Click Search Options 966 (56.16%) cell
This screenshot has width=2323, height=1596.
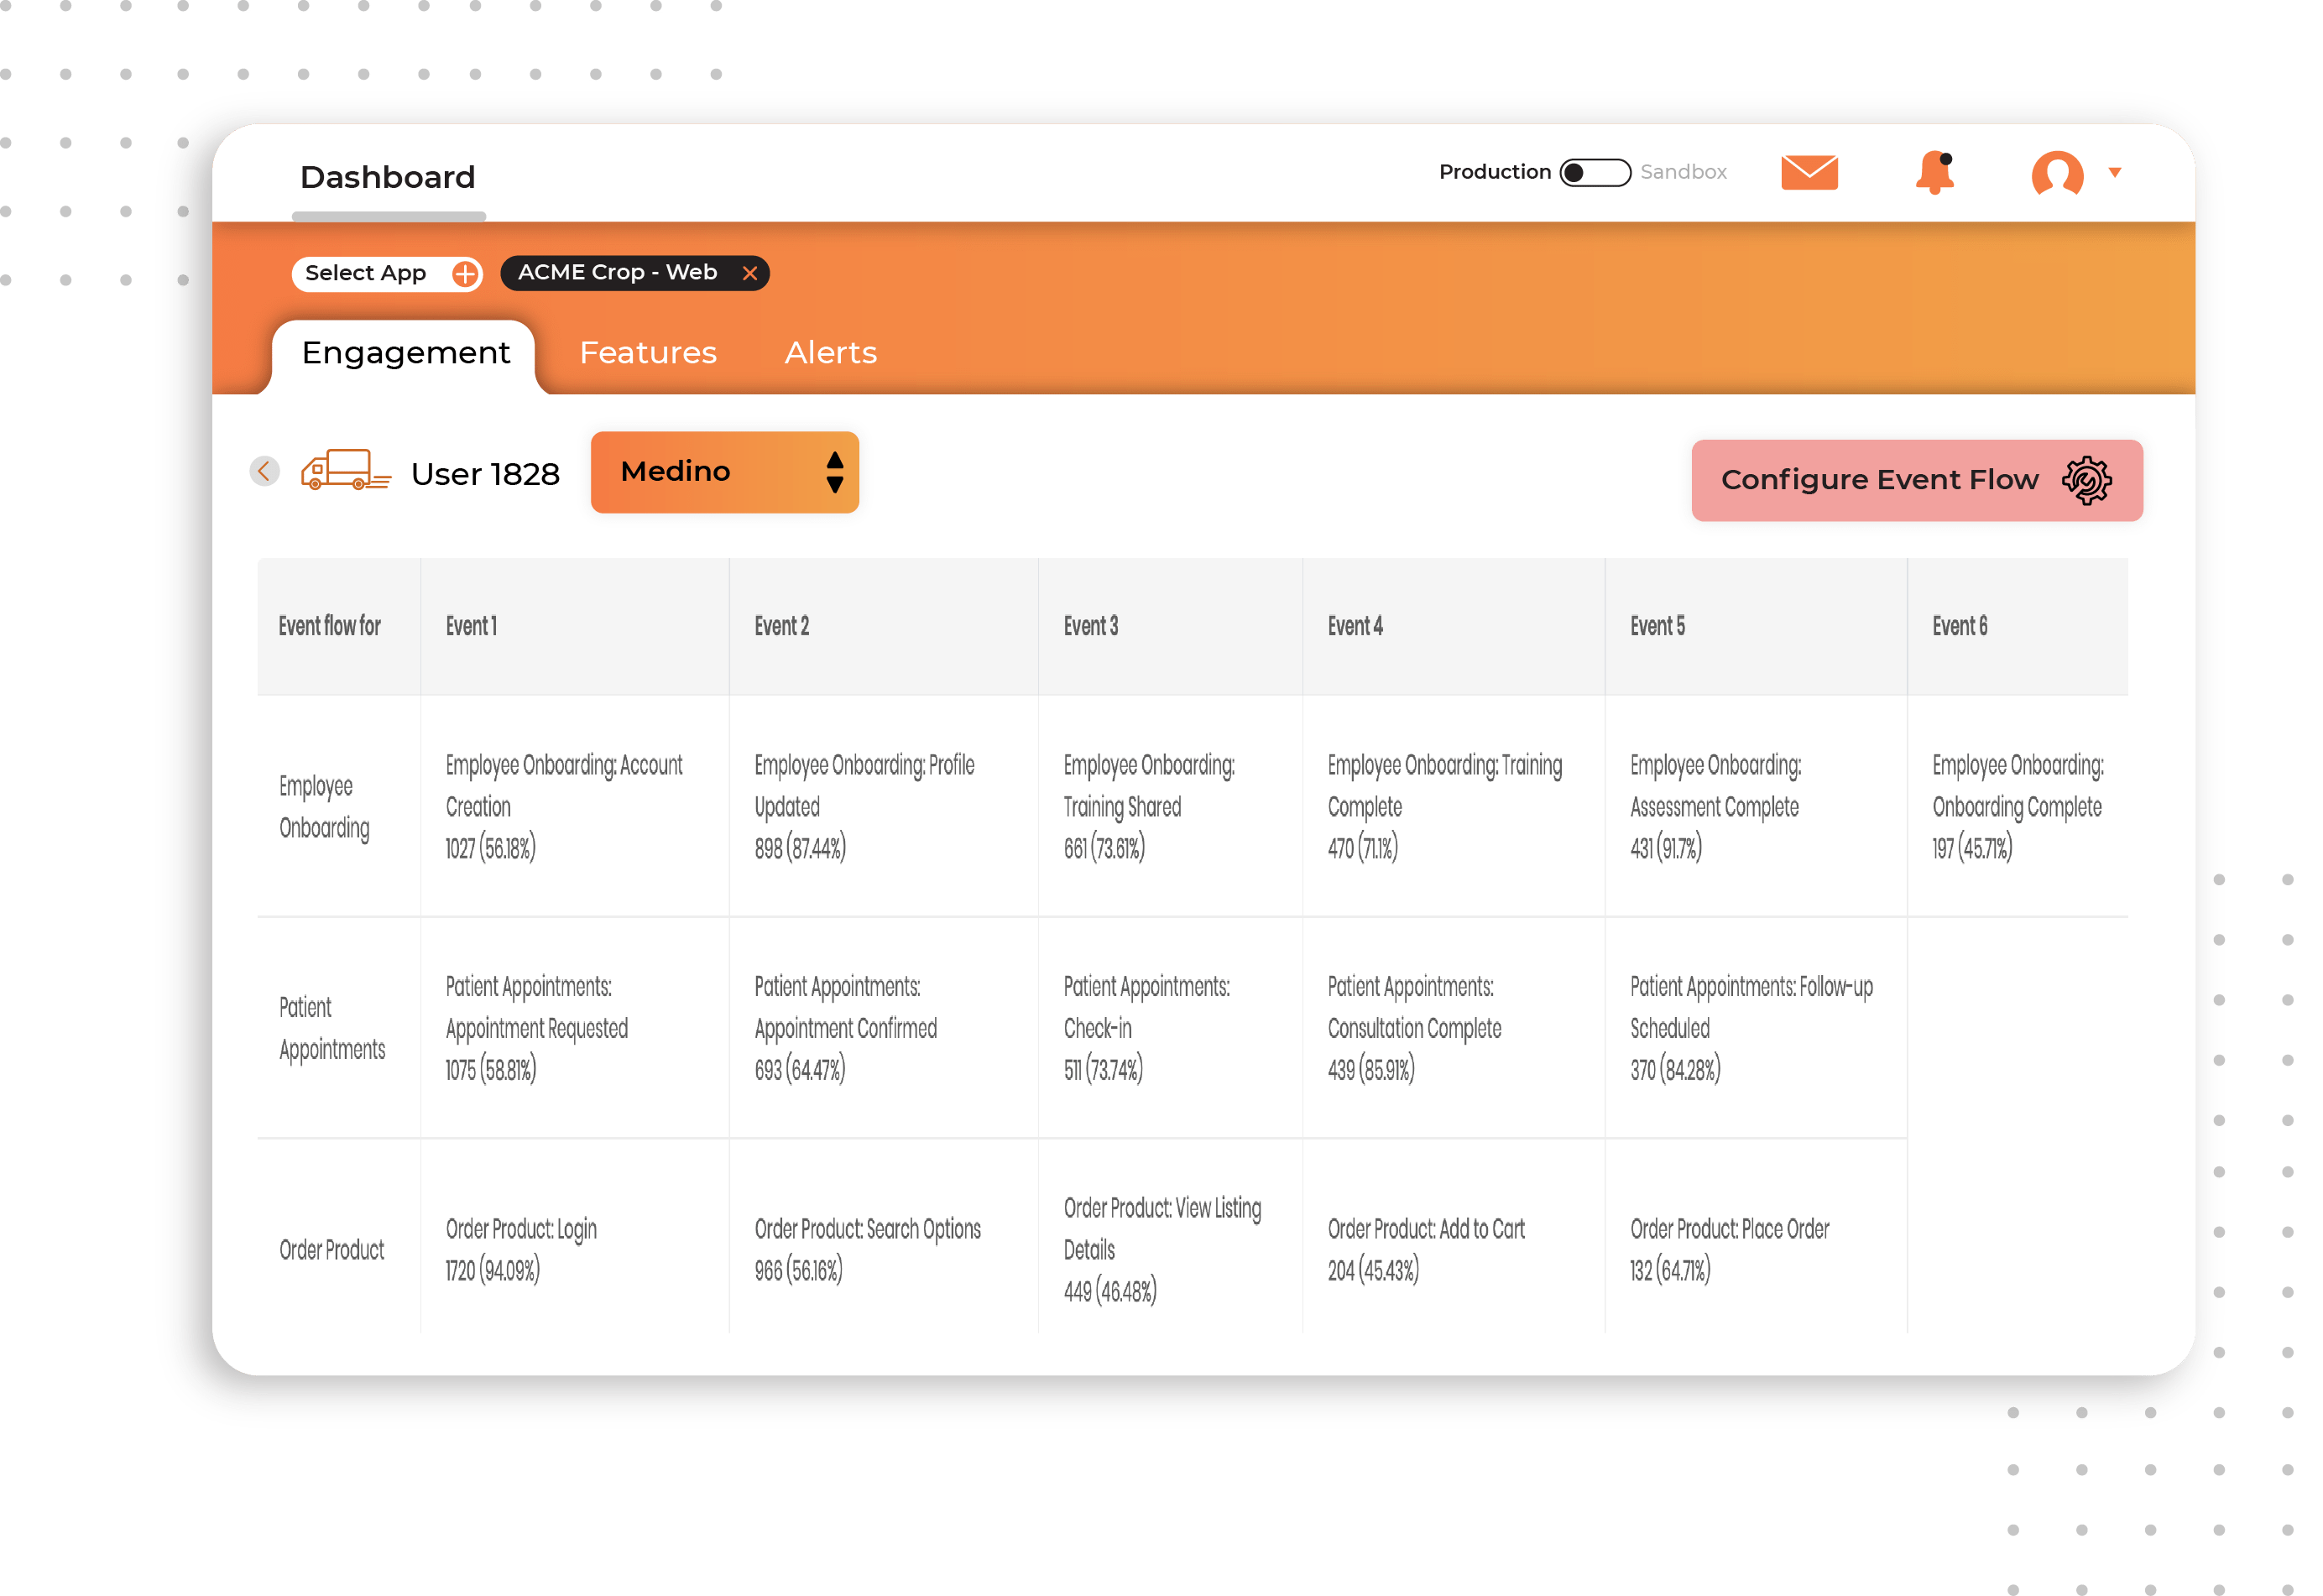(x=883, y=1236)
